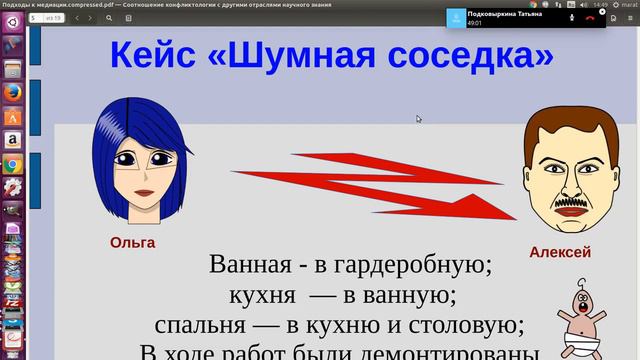The height and width of the screenshot is (360, 640).
Task: Open the bookmark icon in viewer toolbar
Action: point(613,18)
